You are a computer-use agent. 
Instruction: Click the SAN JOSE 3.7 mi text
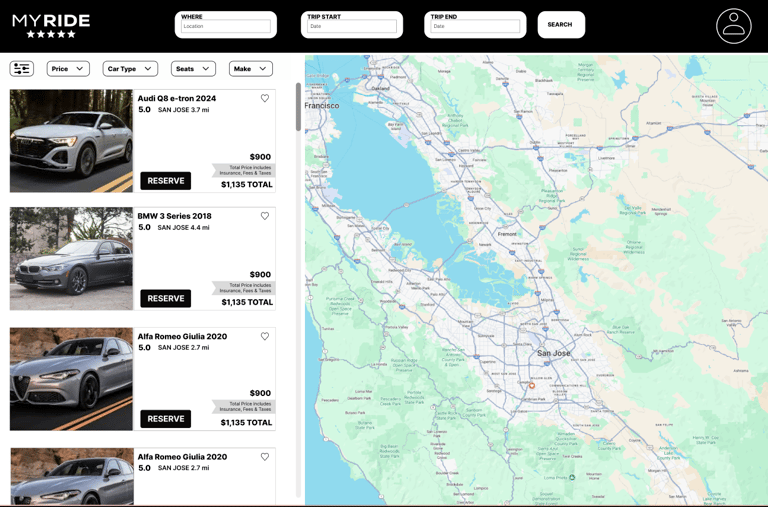coord(183,110)
